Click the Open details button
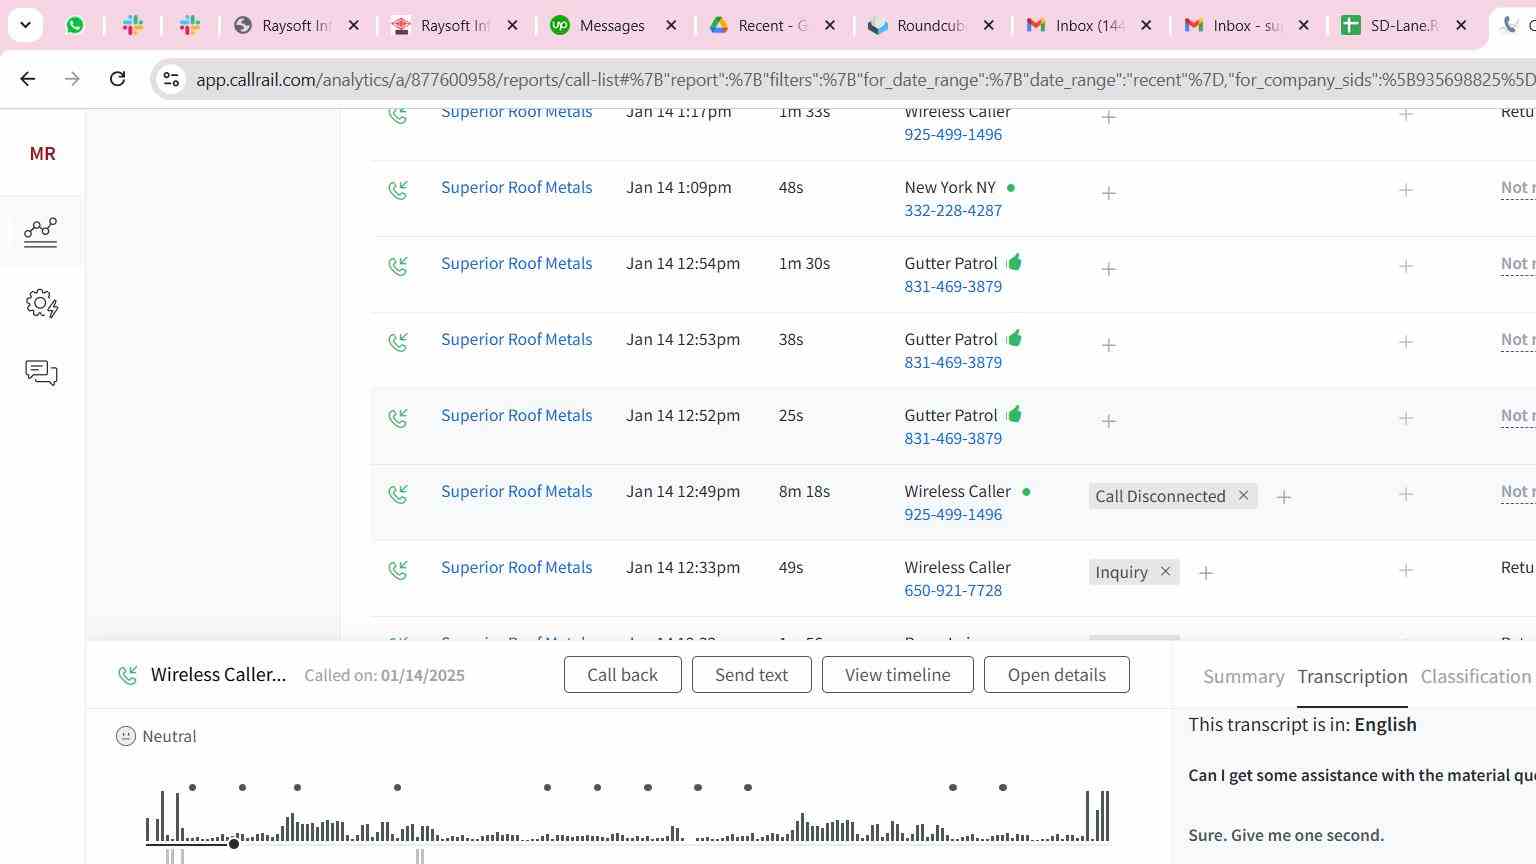Viewport: 1536px width, 864px height. coord(1056,675)
